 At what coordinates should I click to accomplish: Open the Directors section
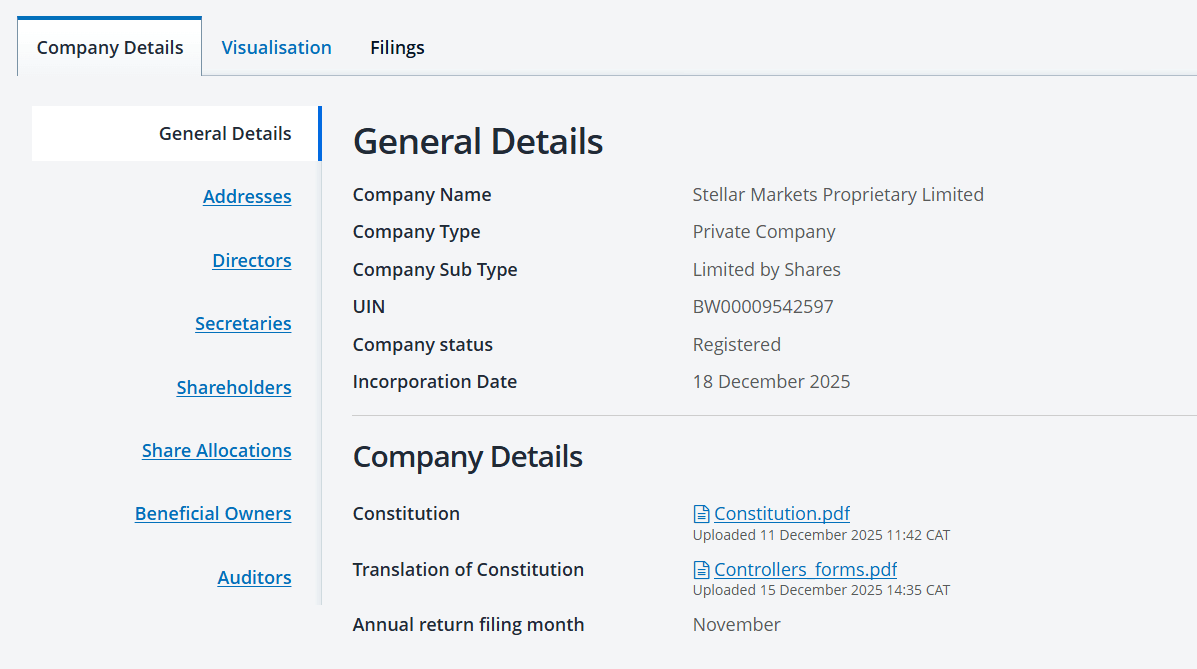click(x=252, y=260)
